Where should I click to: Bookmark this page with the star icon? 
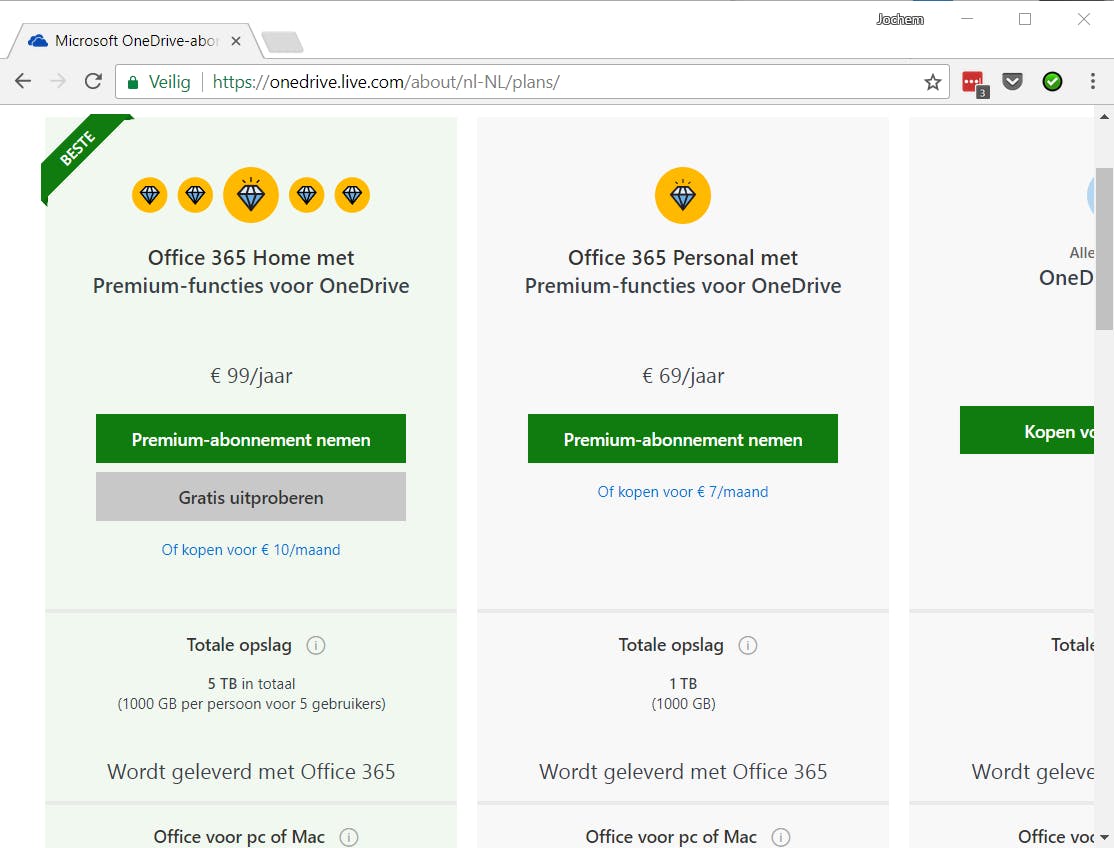click(x=932, y=82)
